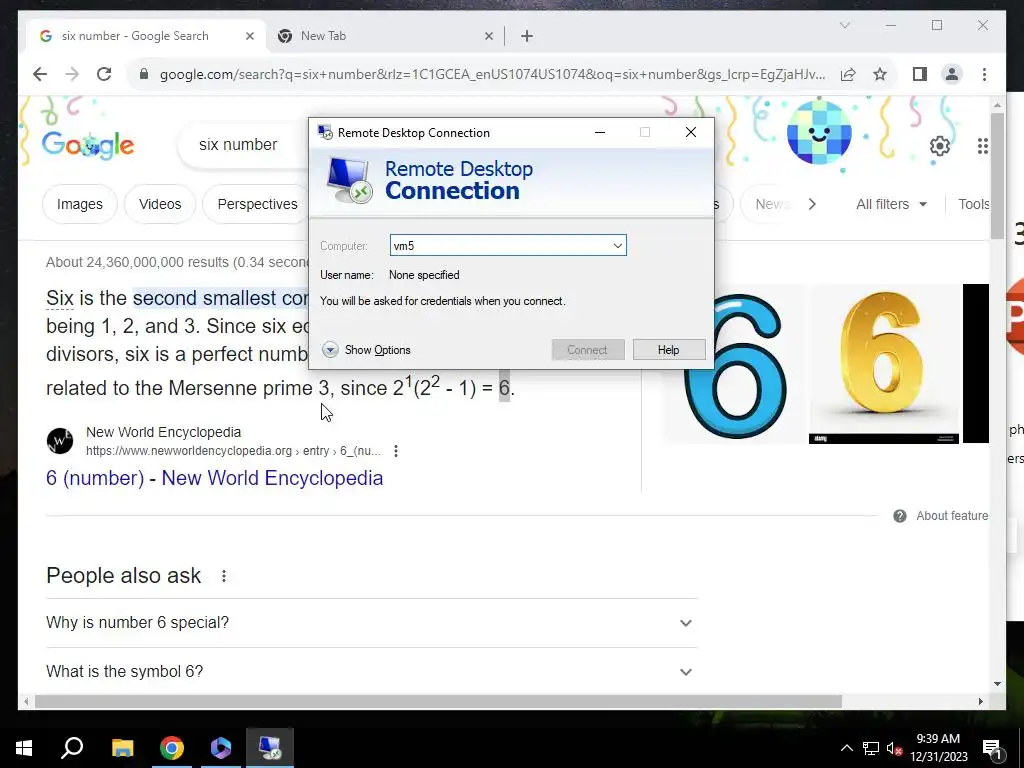Share this page from the address bar
The image size is (1024, 768).
848,74
